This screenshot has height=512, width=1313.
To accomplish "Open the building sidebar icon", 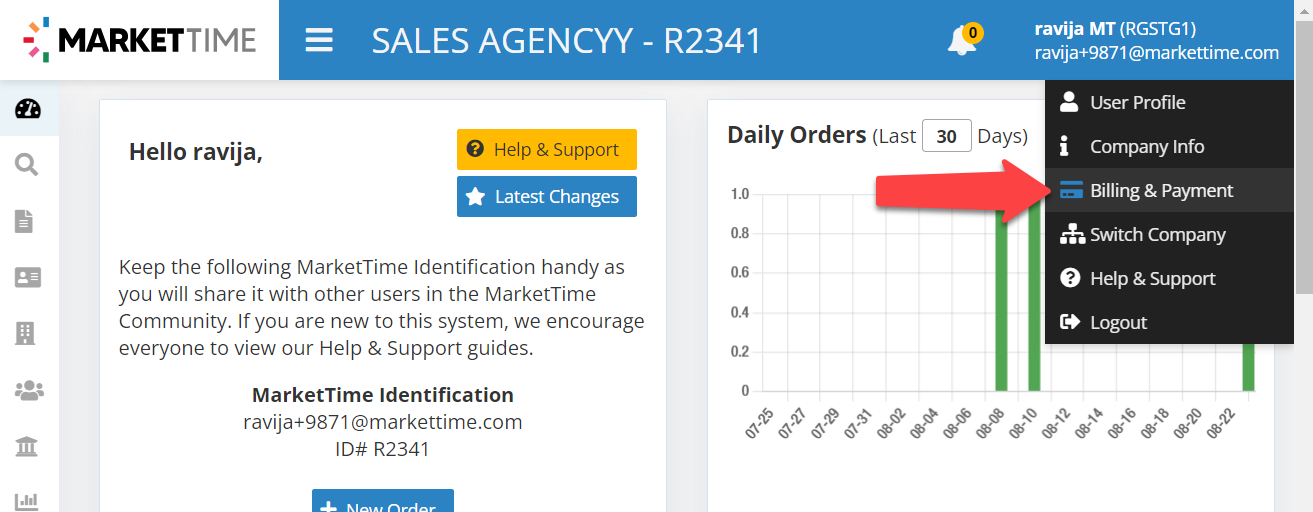I will pyautogui.click(x=25, y=334).
